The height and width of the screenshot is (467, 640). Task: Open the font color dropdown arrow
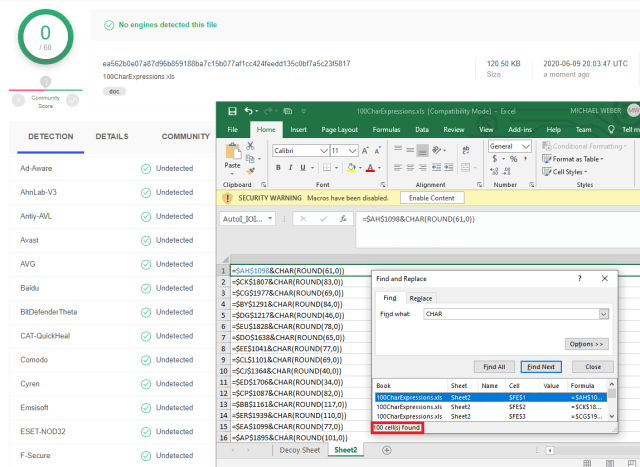[x=379, y=168]
